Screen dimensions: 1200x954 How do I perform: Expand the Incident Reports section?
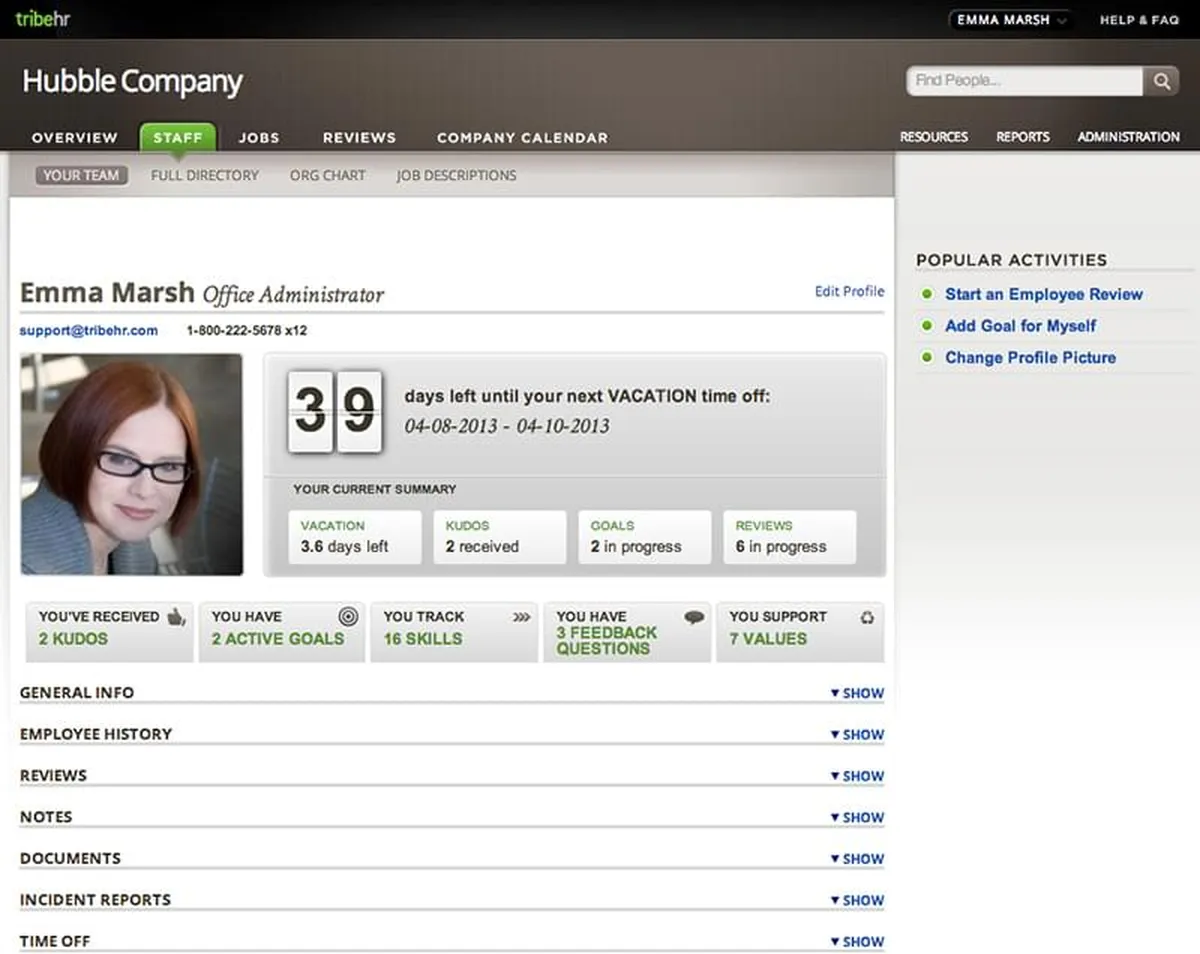point(857,900)
